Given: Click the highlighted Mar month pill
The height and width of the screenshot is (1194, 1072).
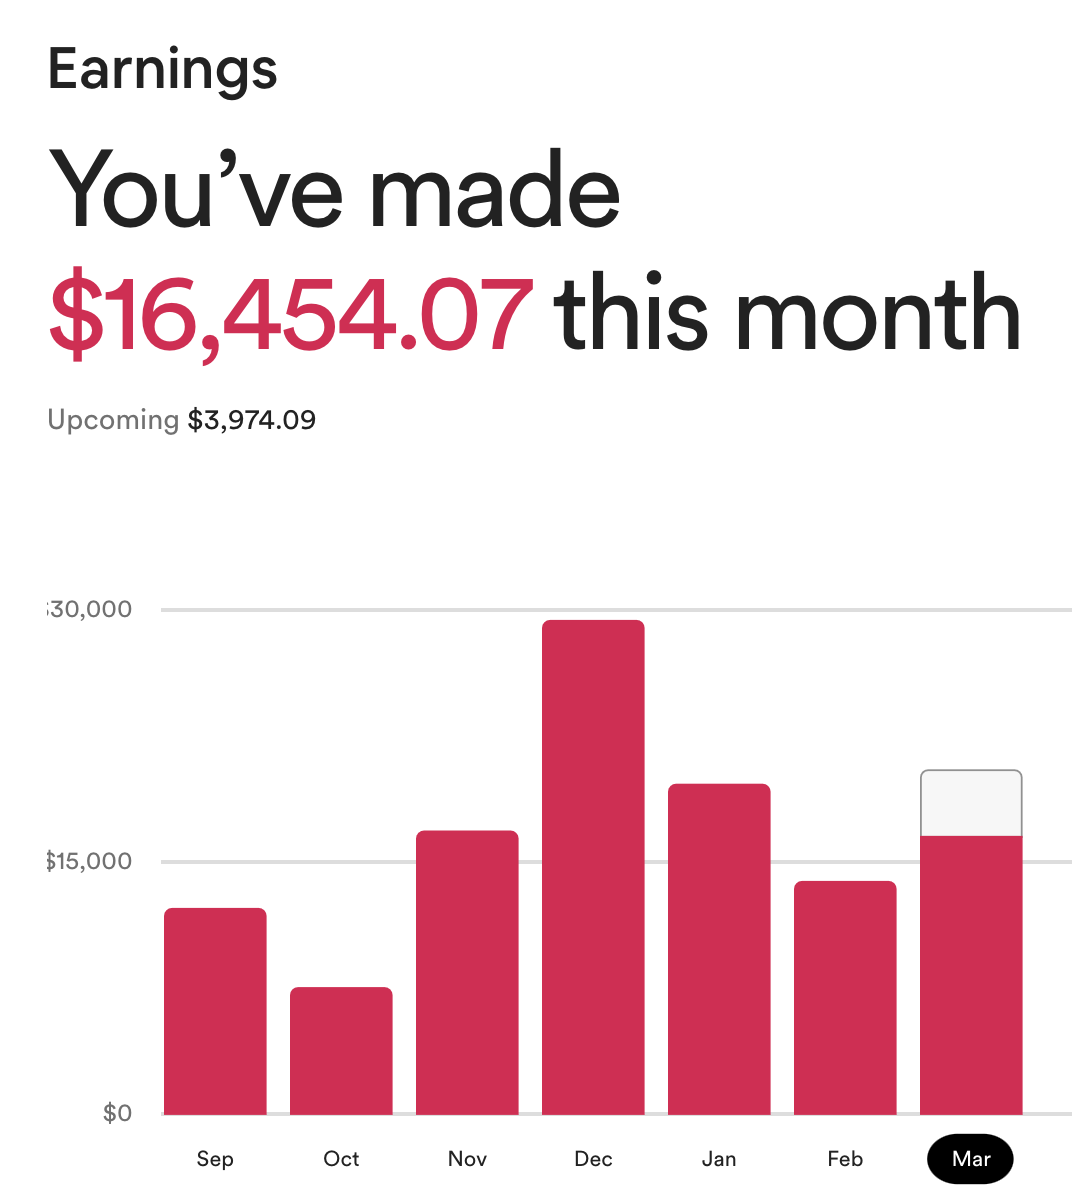Looking at the screenshot, I should [x=970, y=1159].
